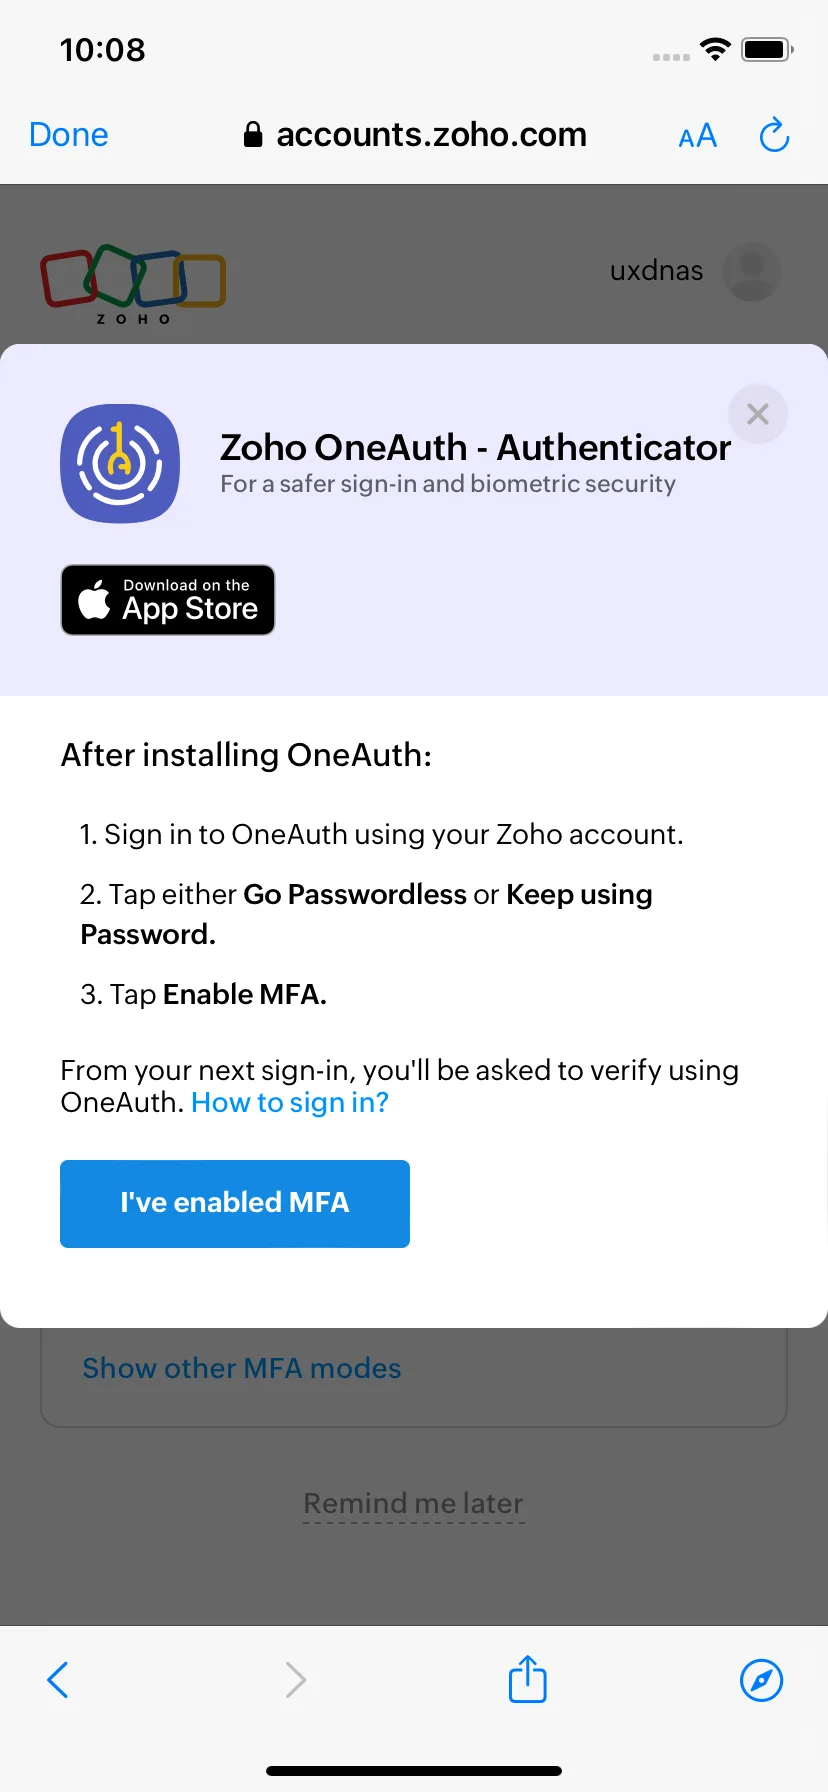This screenshot has height=1792, width=828.
Task: Open the share sheet icon
Action: pyautogui.click(x=528, y=1678)
